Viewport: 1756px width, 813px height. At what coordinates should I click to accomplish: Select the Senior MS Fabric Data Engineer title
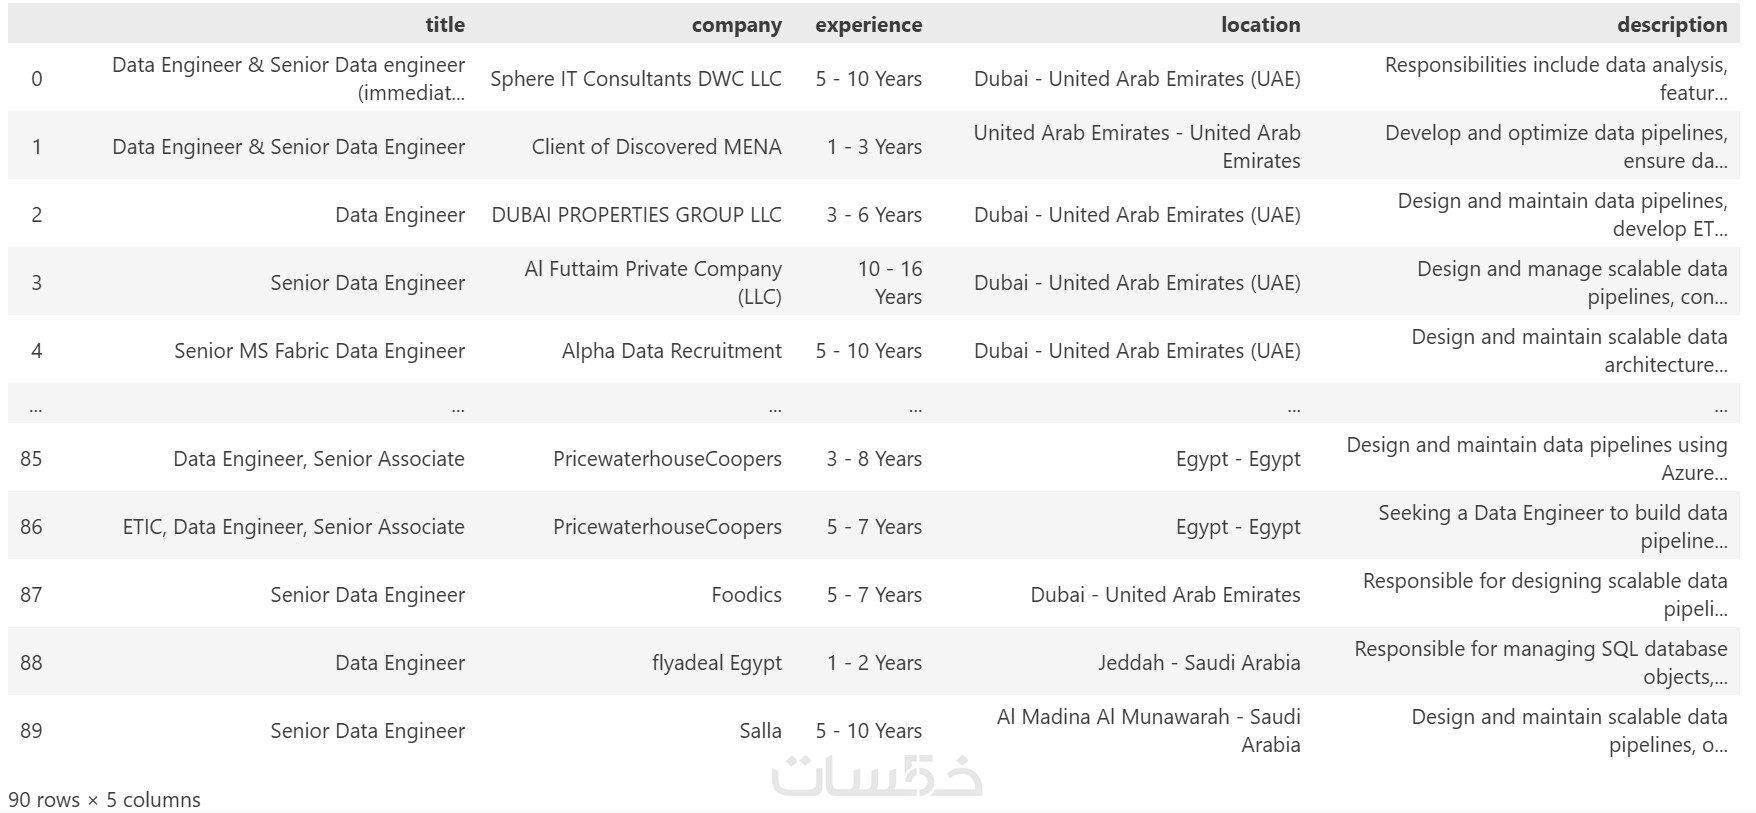(319, 351)
